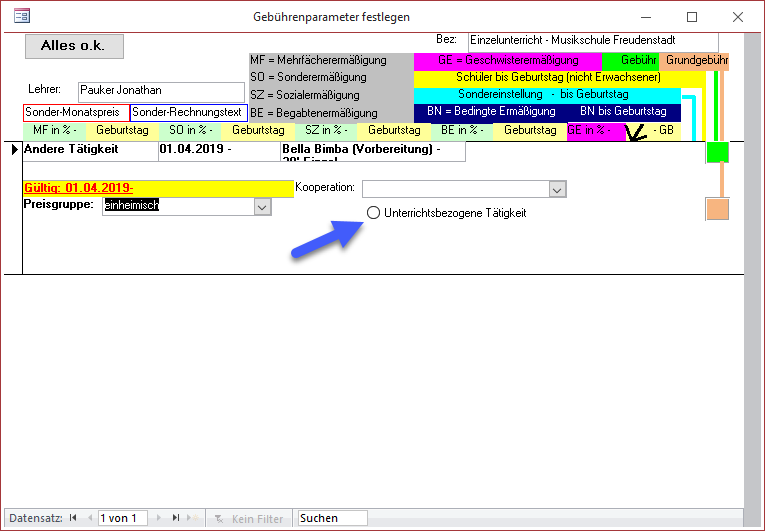Click the Kein Filter indicator
Viewport: 765px width, 531px height.
coord(250,518)
